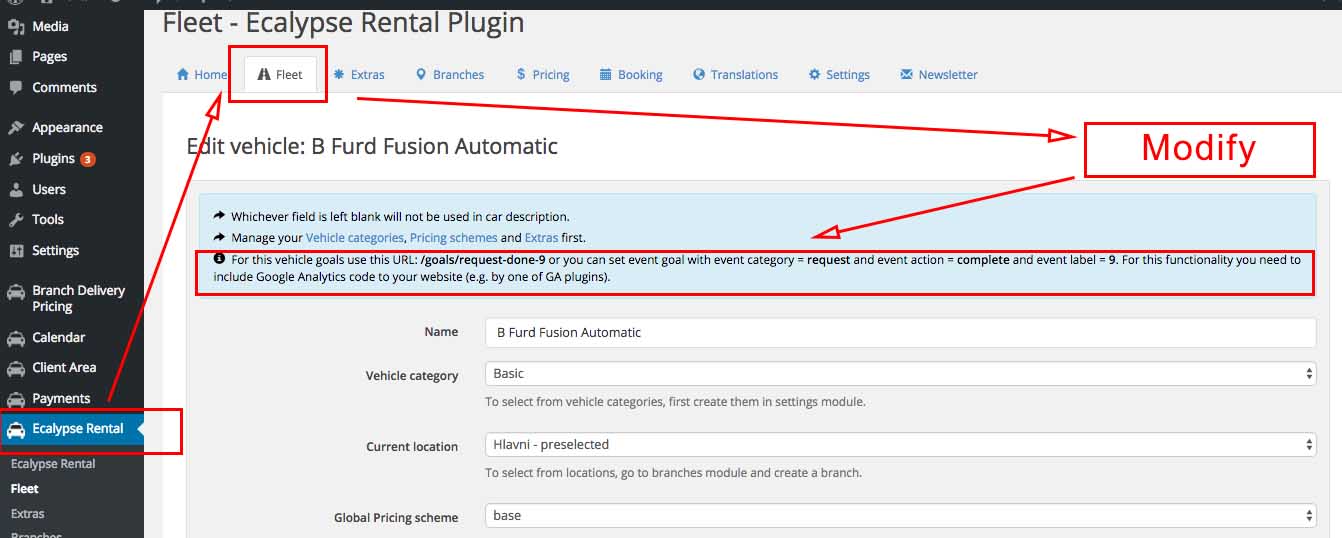The image size is (1342, 538).
Task: Click the Edit vehicle heading text
Action: (x=372, y=146)
